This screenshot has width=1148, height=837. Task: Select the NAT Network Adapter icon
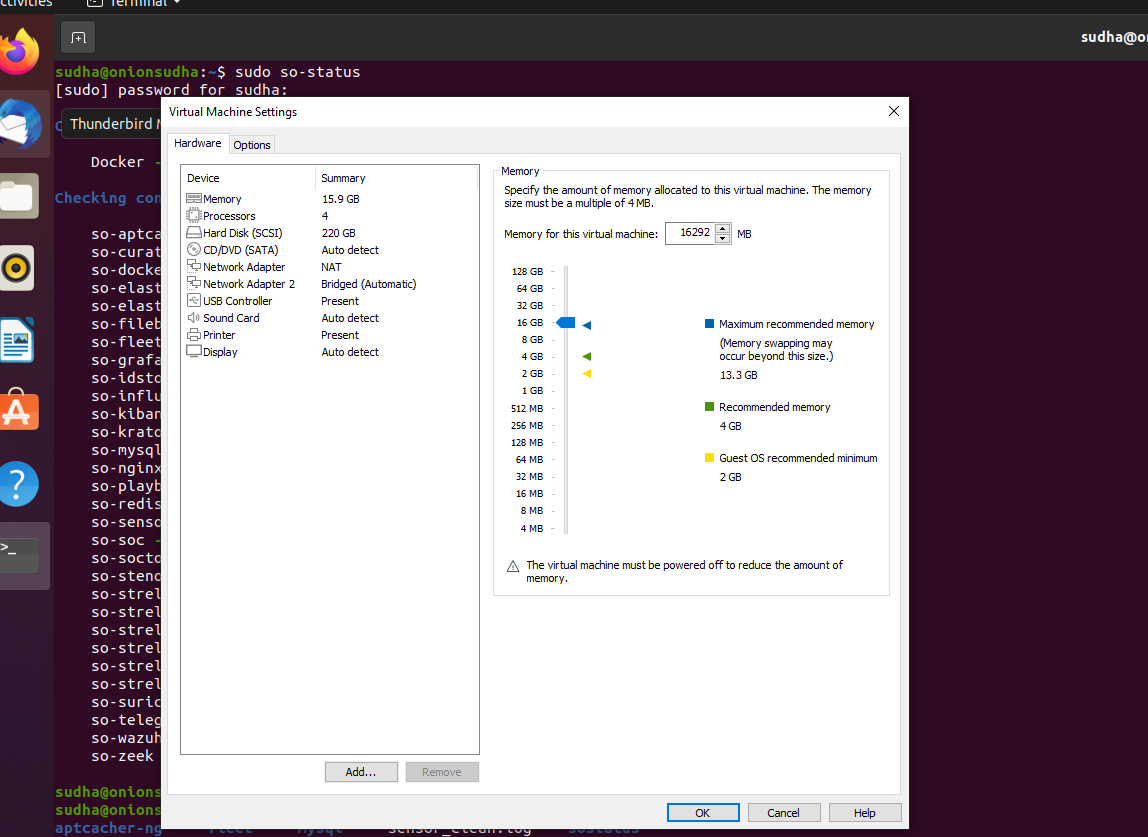pos(193,266)
